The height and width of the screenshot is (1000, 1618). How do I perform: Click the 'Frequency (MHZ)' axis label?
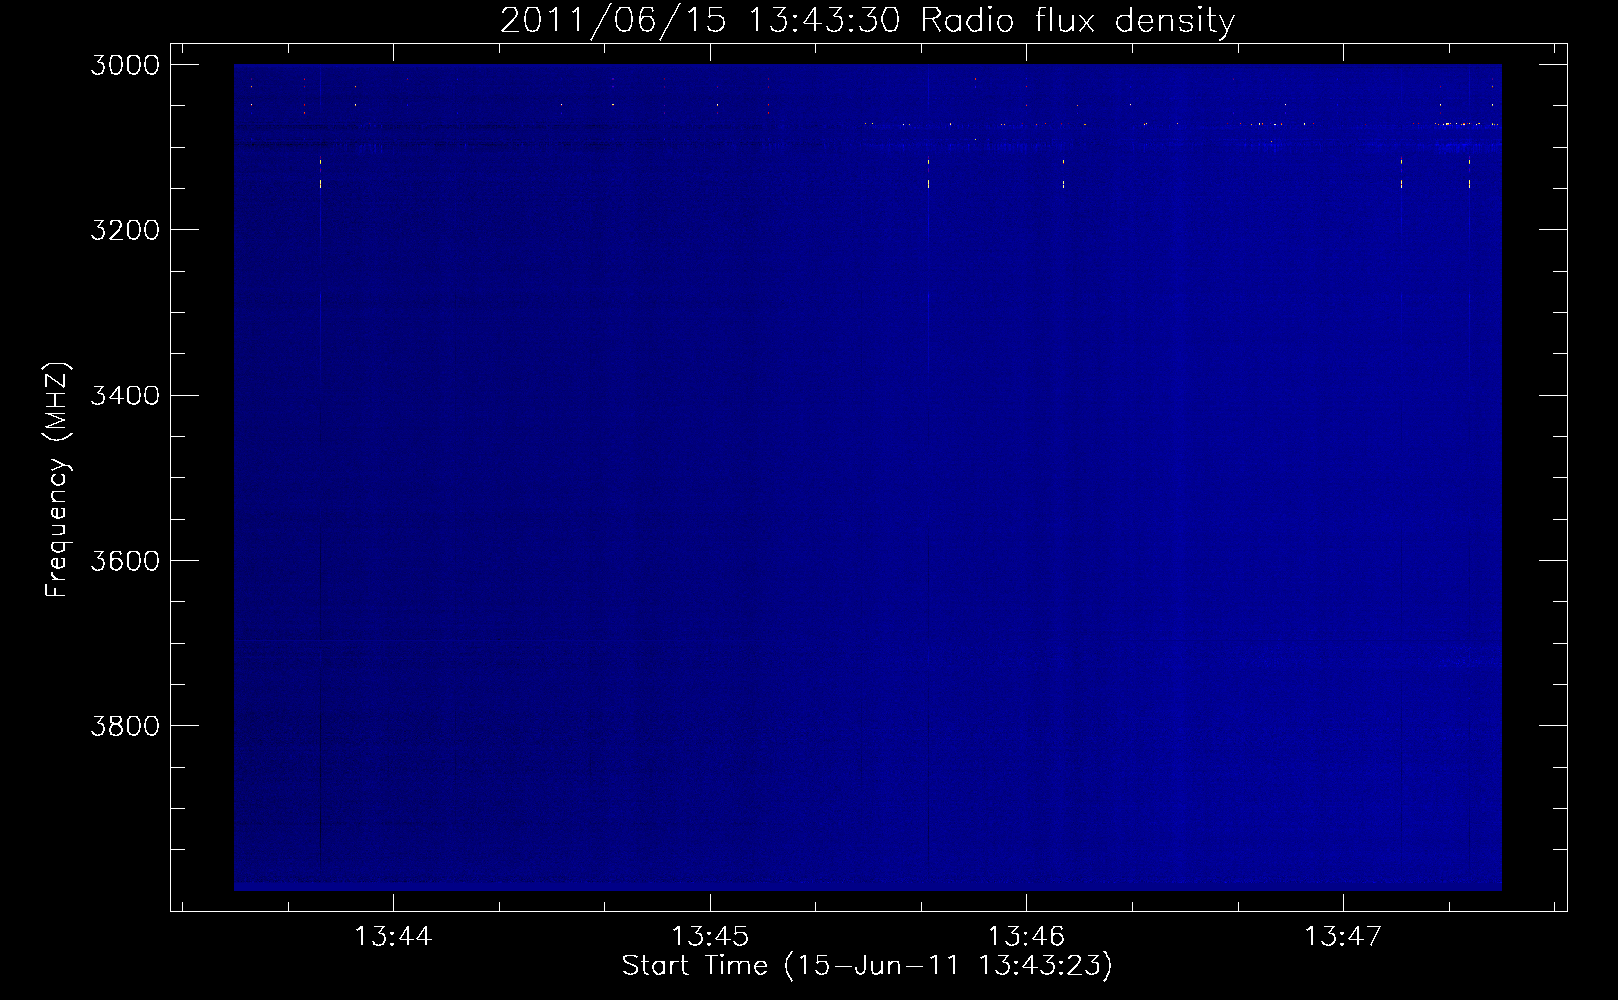57,480
